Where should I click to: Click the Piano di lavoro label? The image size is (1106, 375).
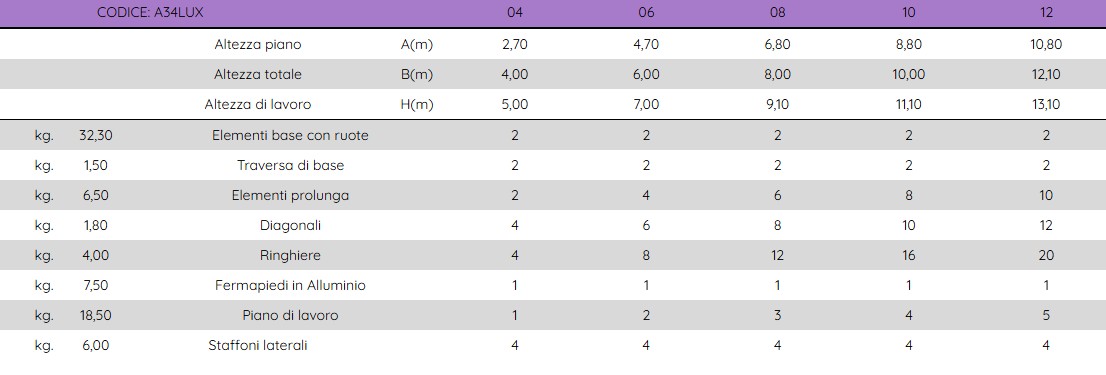pyautogui.click(x=290, y=315)
